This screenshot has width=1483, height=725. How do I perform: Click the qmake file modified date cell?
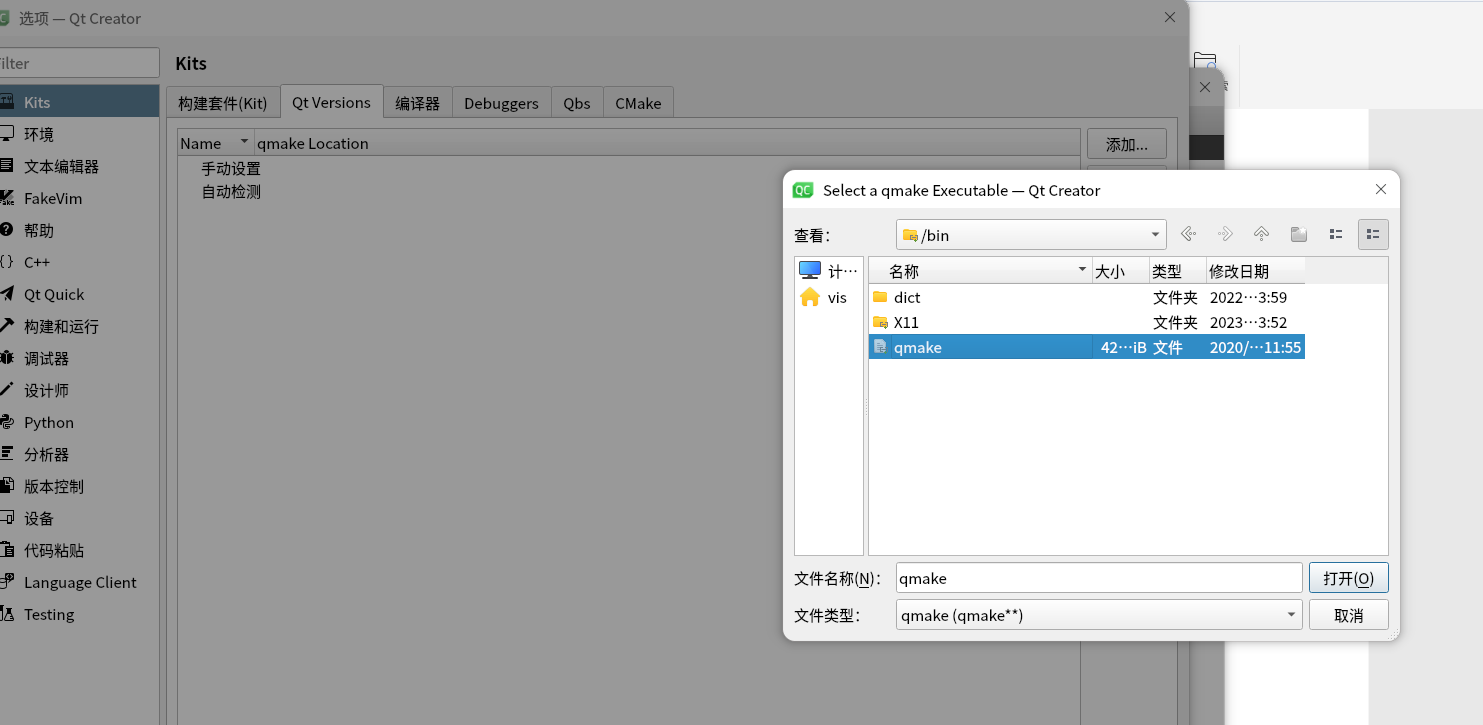pos(1255,347)
